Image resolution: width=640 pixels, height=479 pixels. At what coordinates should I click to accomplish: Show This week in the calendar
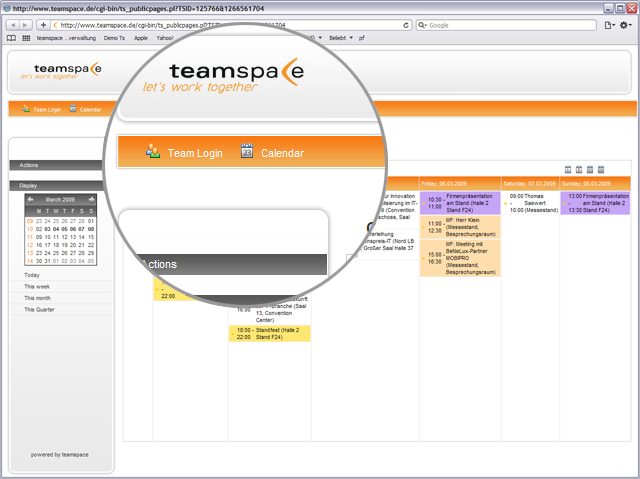click(x=37, y=286)
